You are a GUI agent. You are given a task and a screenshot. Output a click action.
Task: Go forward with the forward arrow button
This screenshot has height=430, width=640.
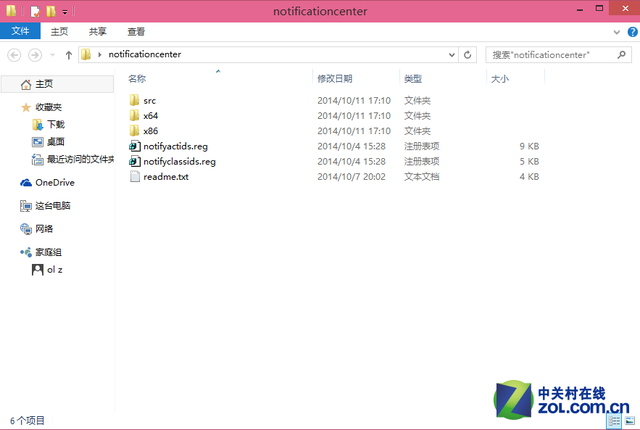tap(35, 55)
